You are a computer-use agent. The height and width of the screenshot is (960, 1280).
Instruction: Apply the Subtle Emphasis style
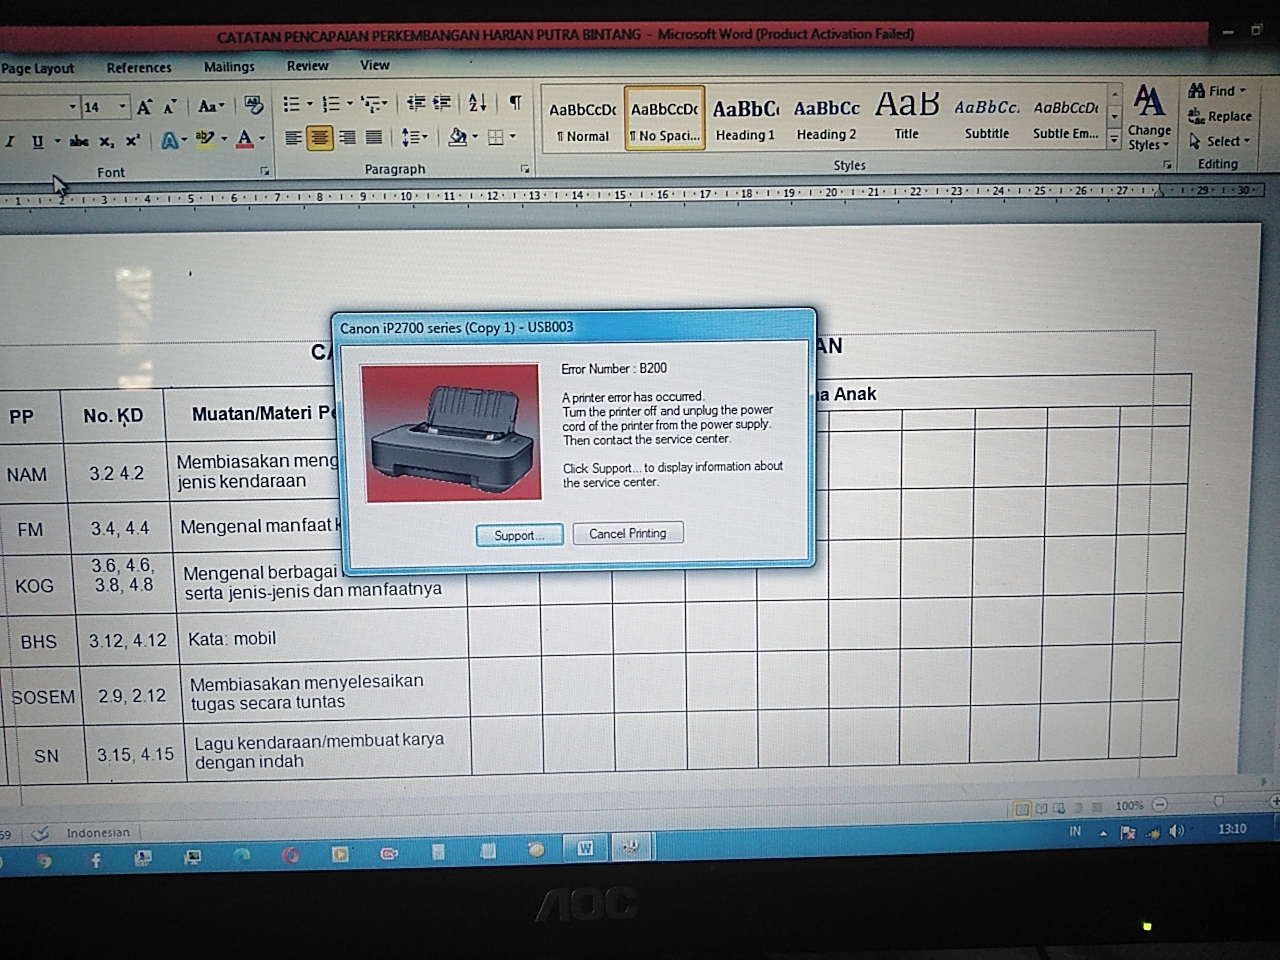[x=1066, y=118]
